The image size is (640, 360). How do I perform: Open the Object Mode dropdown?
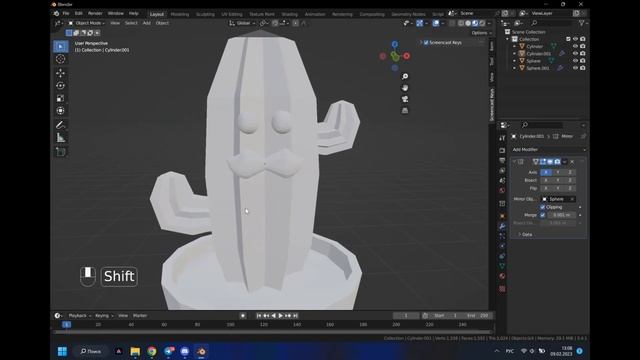[87, 23]
